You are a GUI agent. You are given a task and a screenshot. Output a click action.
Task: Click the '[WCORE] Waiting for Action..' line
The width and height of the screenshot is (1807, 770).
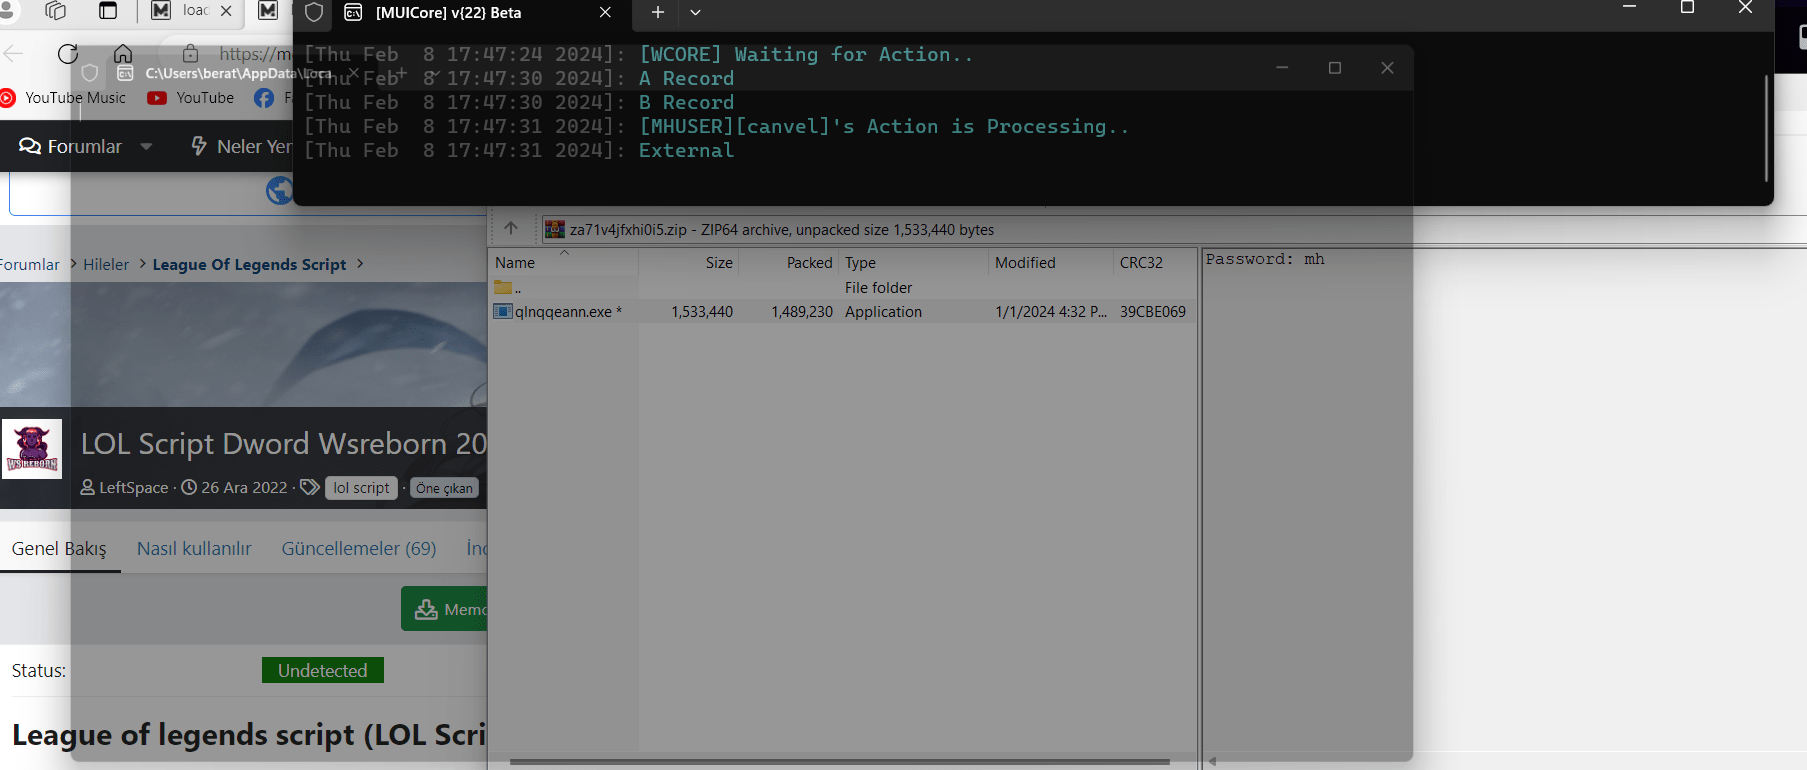click(805, 55)
